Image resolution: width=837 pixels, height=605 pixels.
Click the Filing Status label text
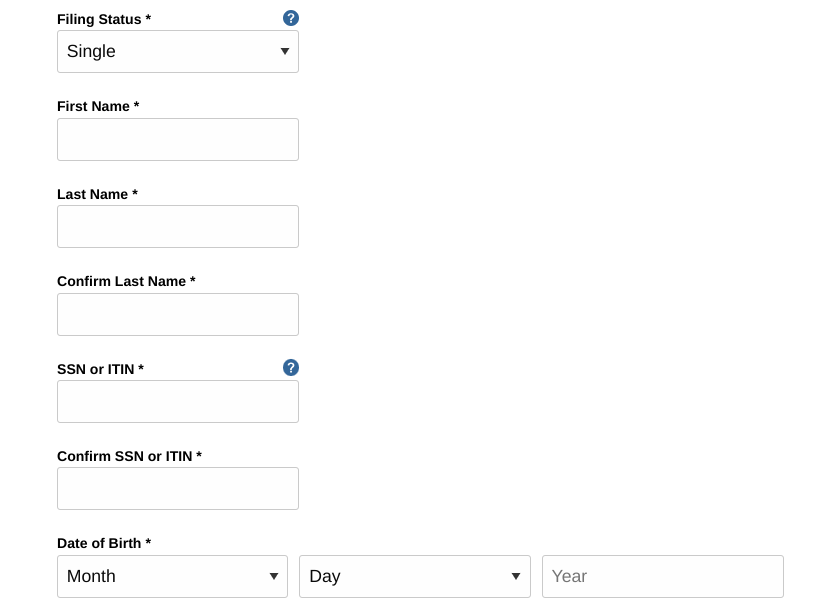104,19
